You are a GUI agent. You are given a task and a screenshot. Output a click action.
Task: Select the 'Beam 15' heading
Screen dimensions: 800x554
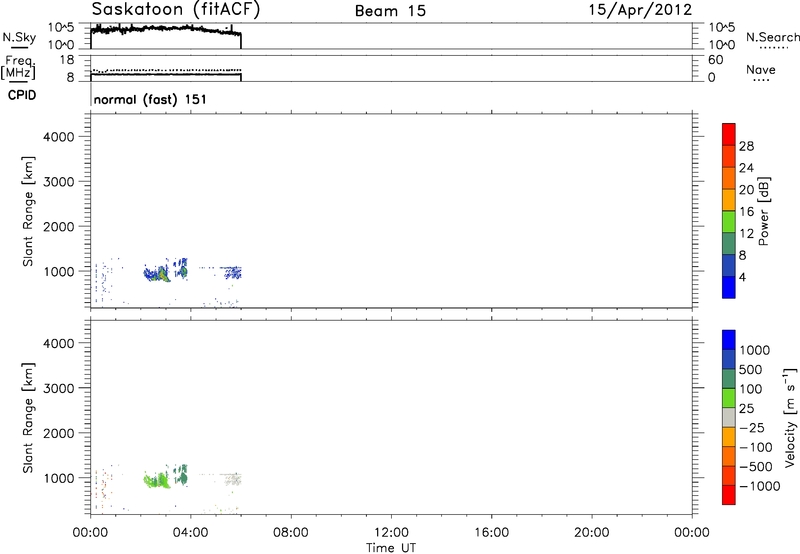390,11
